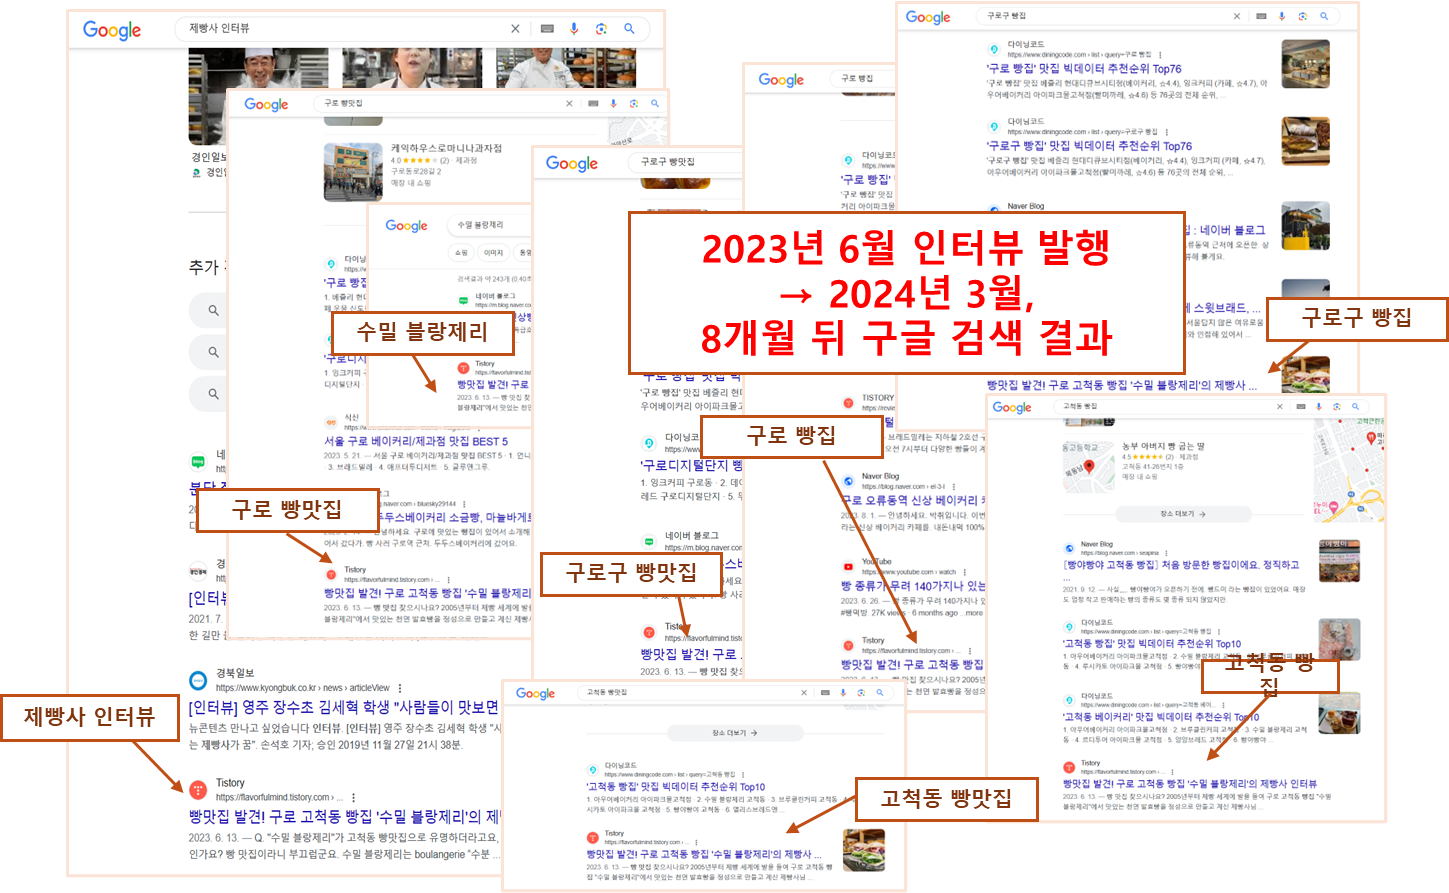The height and width of the screenshot is (893, 1449).
Task: Start voice search in the 고척동 빵집 window
Action: 1318,407
